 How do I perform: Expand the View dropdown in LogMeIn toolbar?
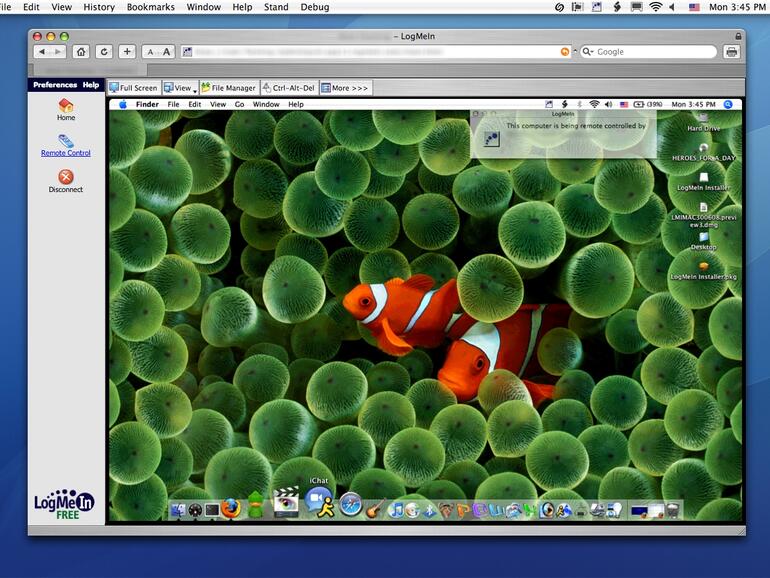tap(180, 88)
